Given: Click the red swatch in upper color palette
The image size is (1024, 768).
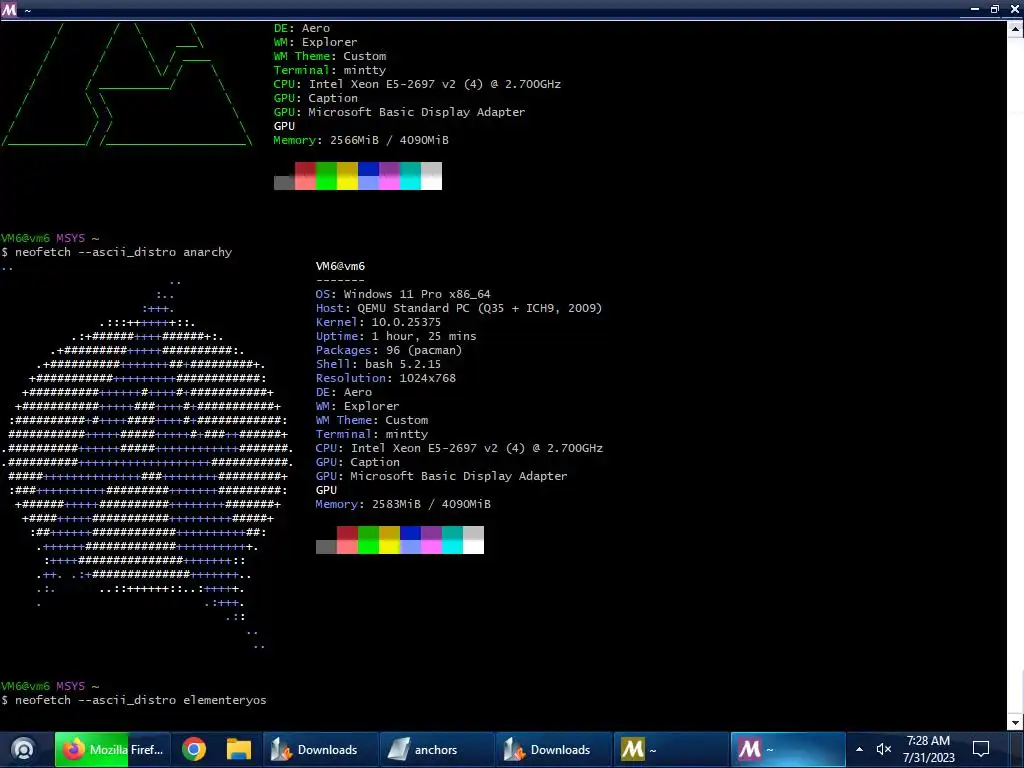Looking at the screenshot, I should point(305,176).
